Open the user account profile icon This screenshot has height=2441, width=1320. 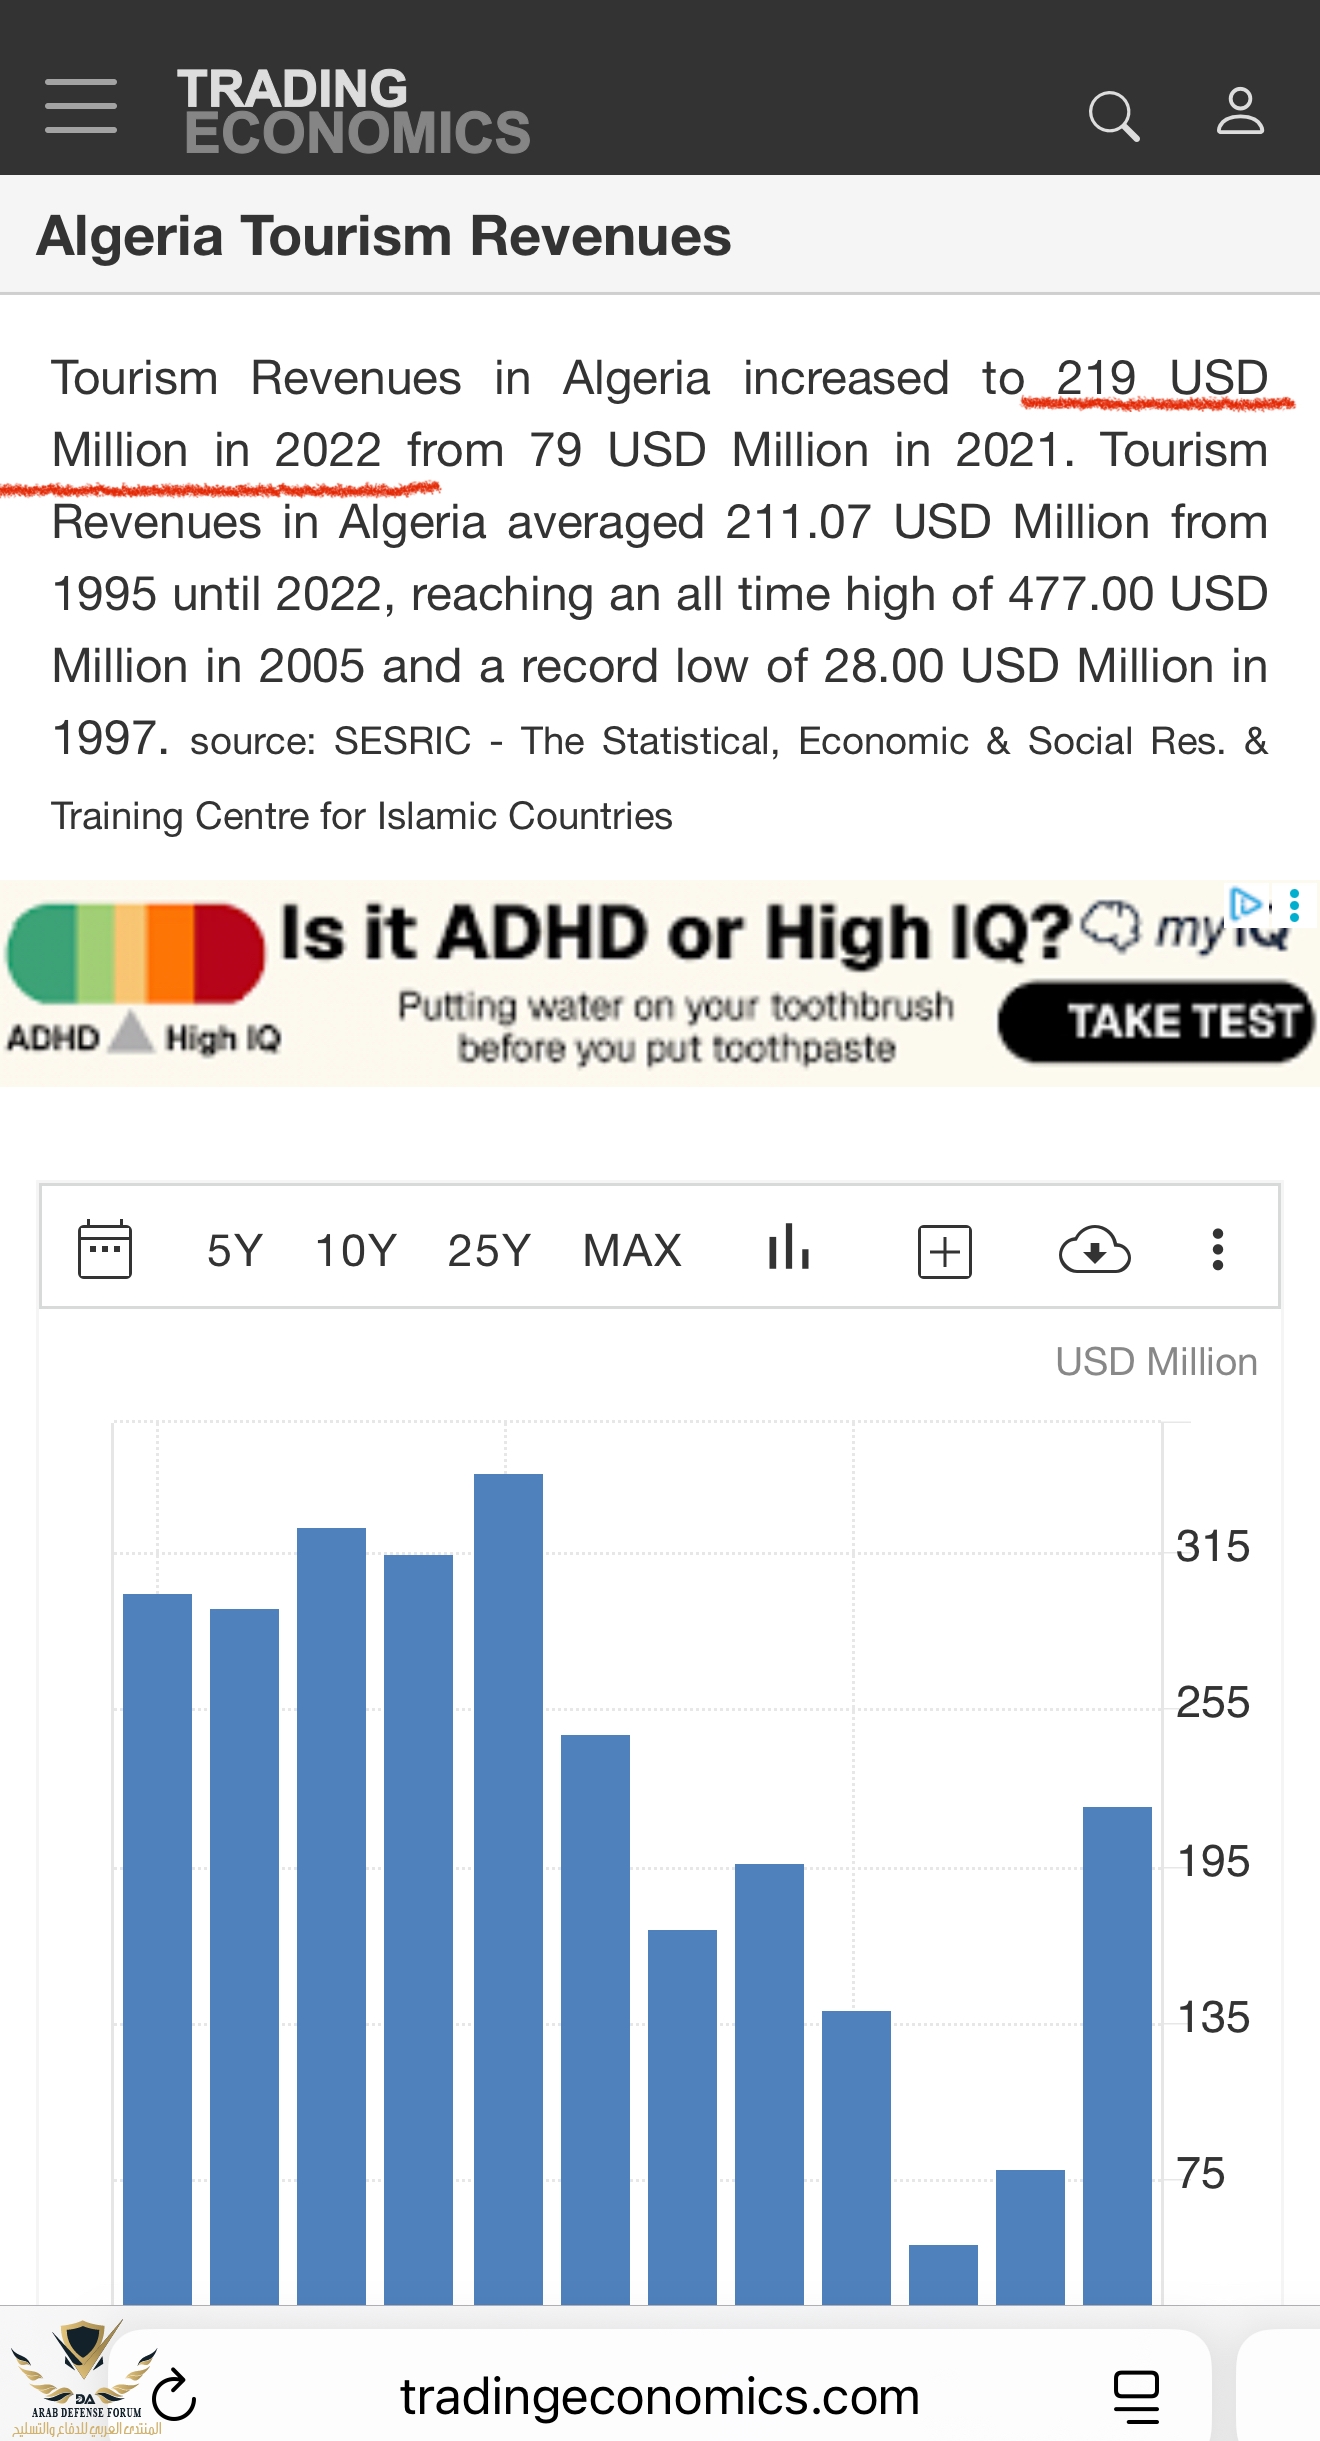pos(1240,111)
